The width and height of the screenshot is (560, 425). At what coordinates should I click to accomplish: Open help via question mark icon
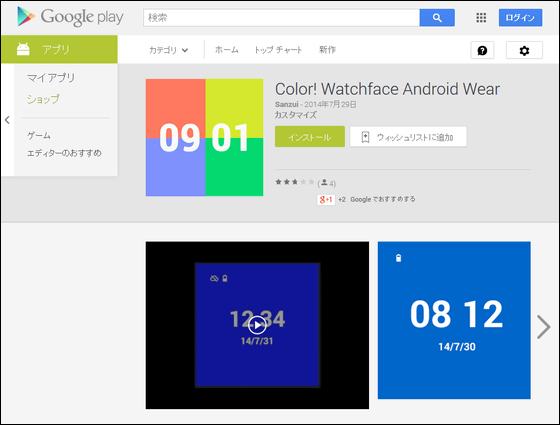click(x=482, y=50)
